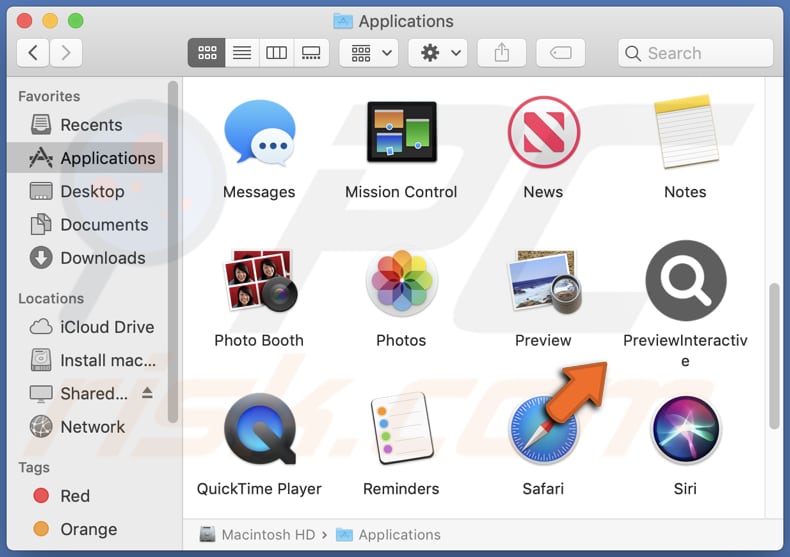
Task: Select iCloud Drive in the sidebar
Action: [86, 327]
